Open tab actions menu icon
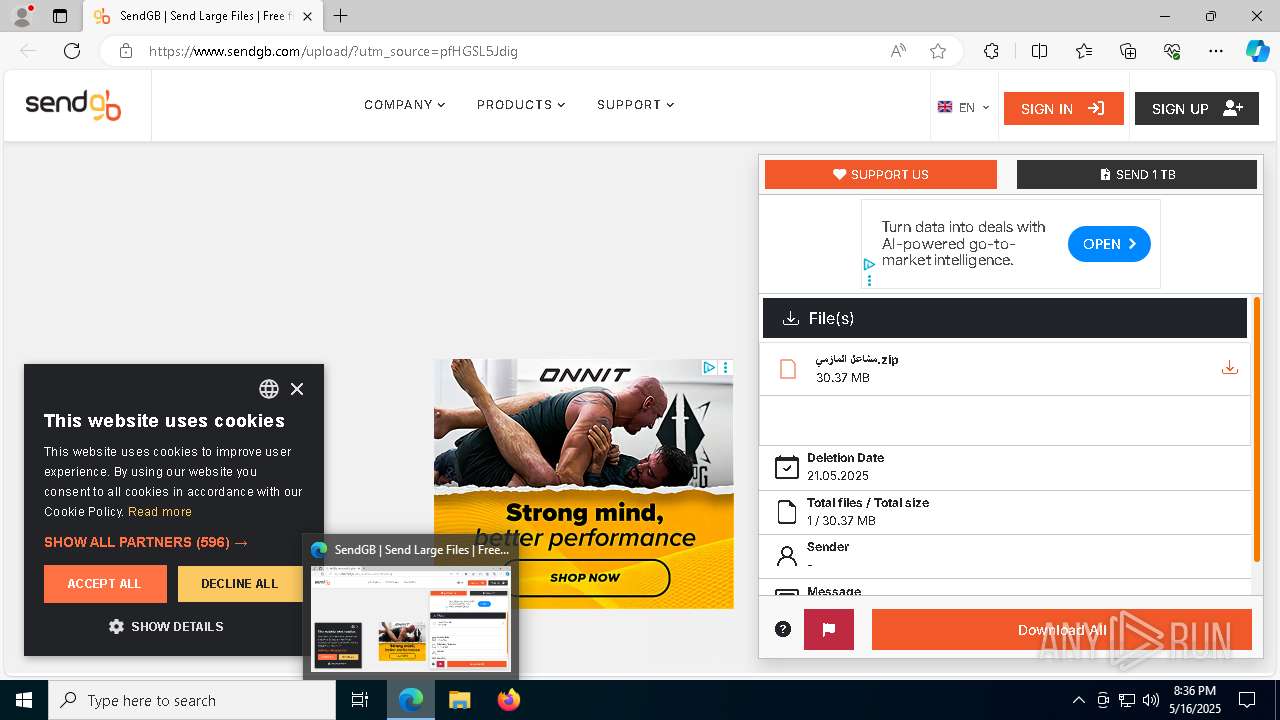1280x720 pixels. pos(60,16)
